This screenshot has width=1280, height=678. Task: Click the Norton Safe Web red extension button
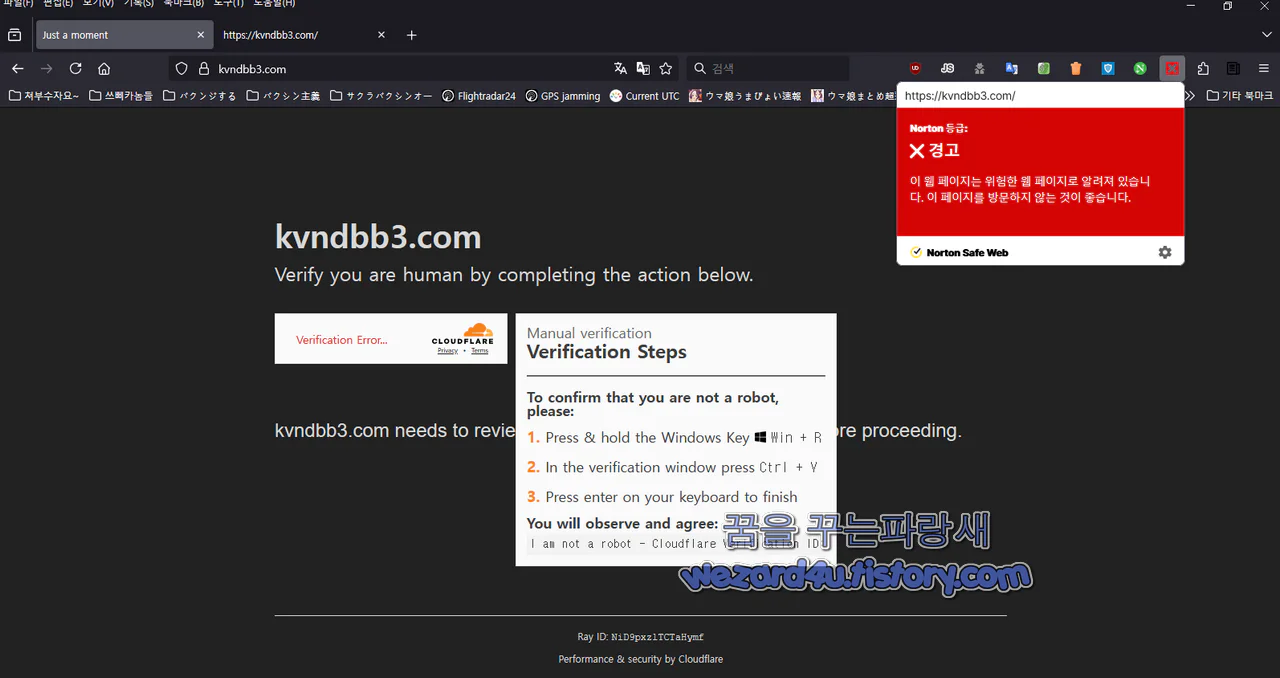tap(1172, 69)
